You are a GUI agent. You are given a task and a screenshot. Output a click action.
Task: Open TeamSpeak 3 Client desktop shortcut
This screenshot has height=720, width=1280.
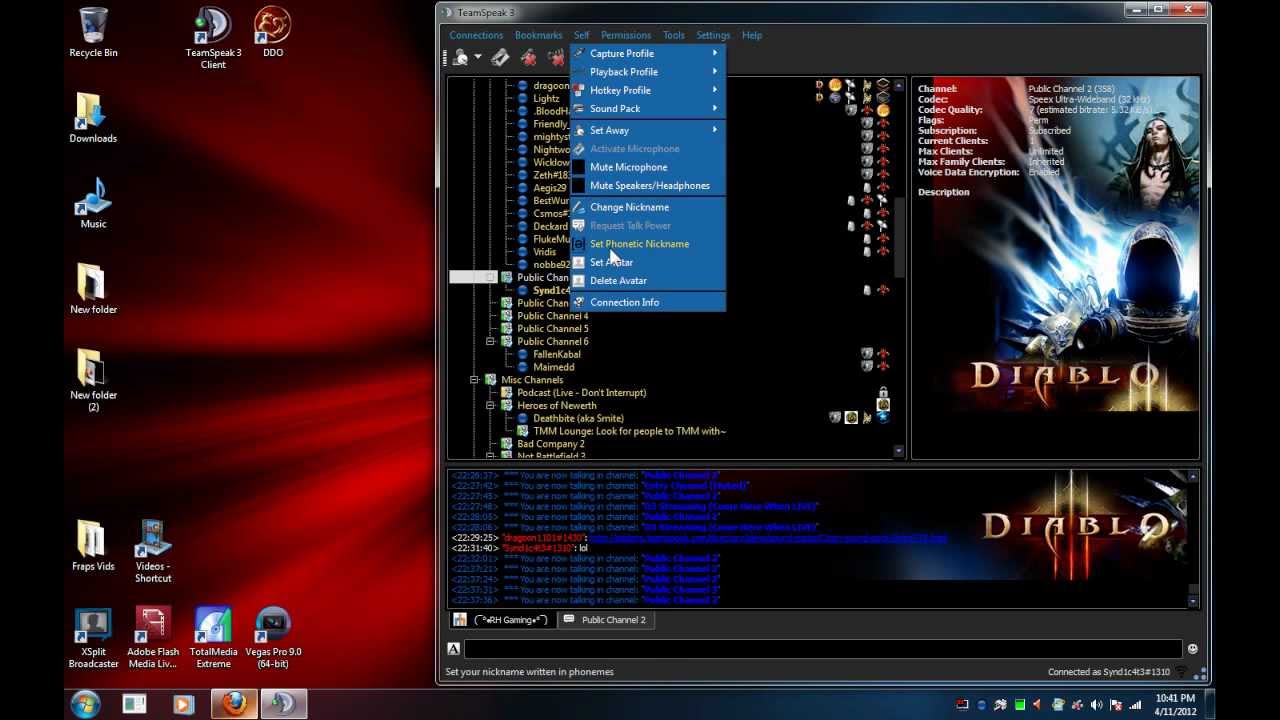(x=213, y=38)
